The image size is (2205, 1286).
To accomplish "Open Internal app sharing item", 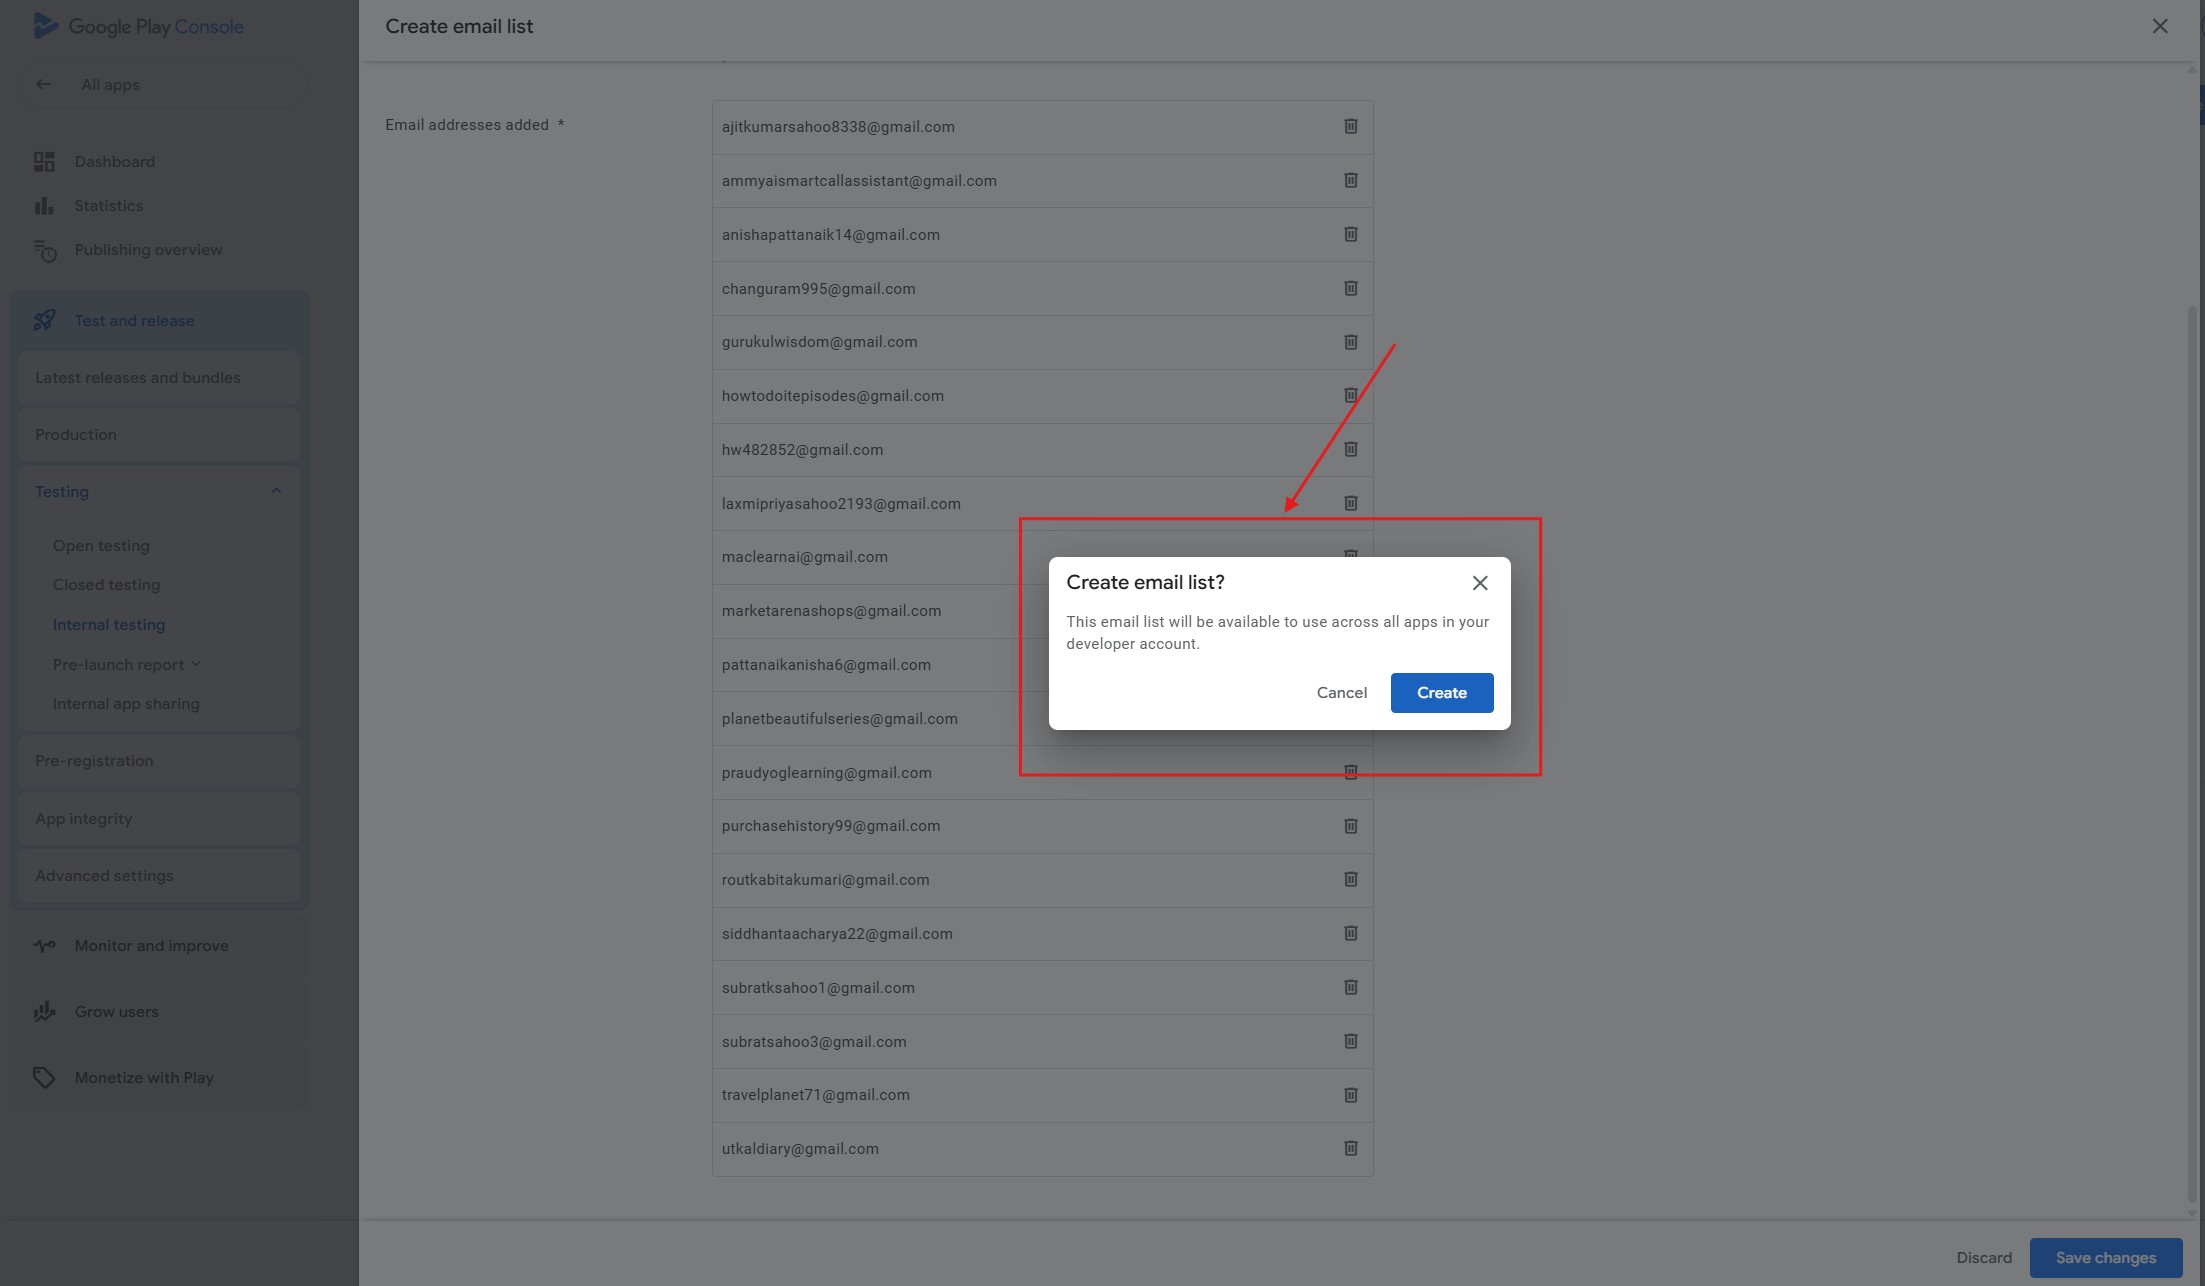I will point(126,704).
